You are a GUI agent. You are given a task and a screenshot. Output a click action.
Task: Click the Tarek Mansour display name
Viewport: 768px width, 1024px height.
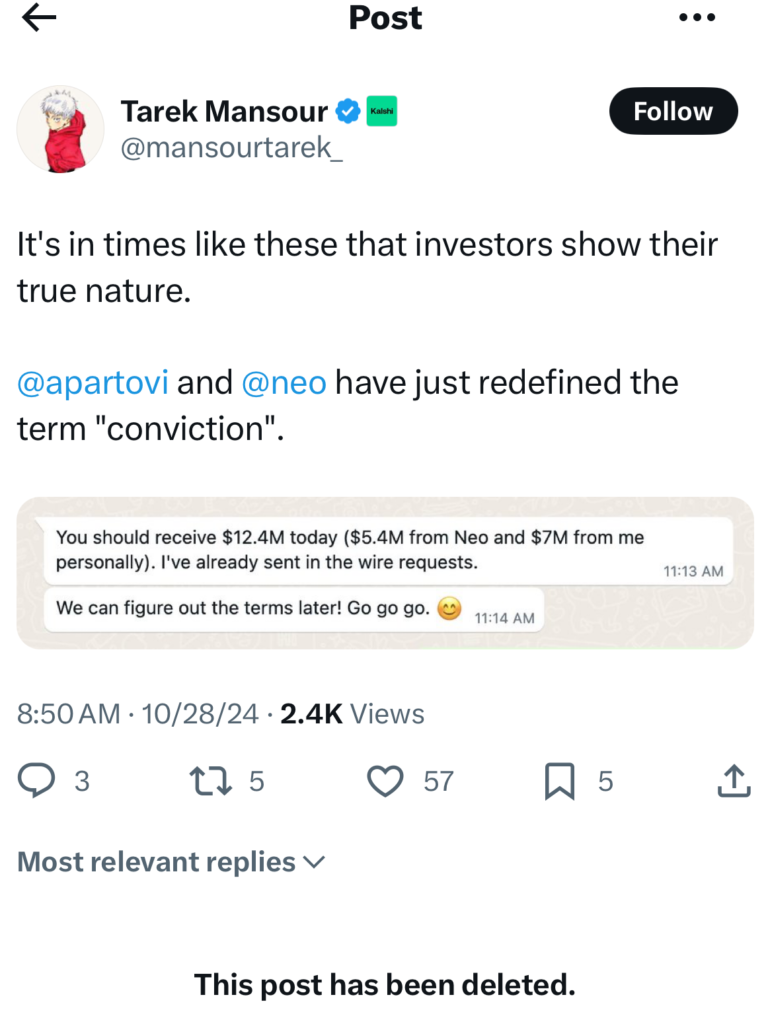tap(224, 112)
